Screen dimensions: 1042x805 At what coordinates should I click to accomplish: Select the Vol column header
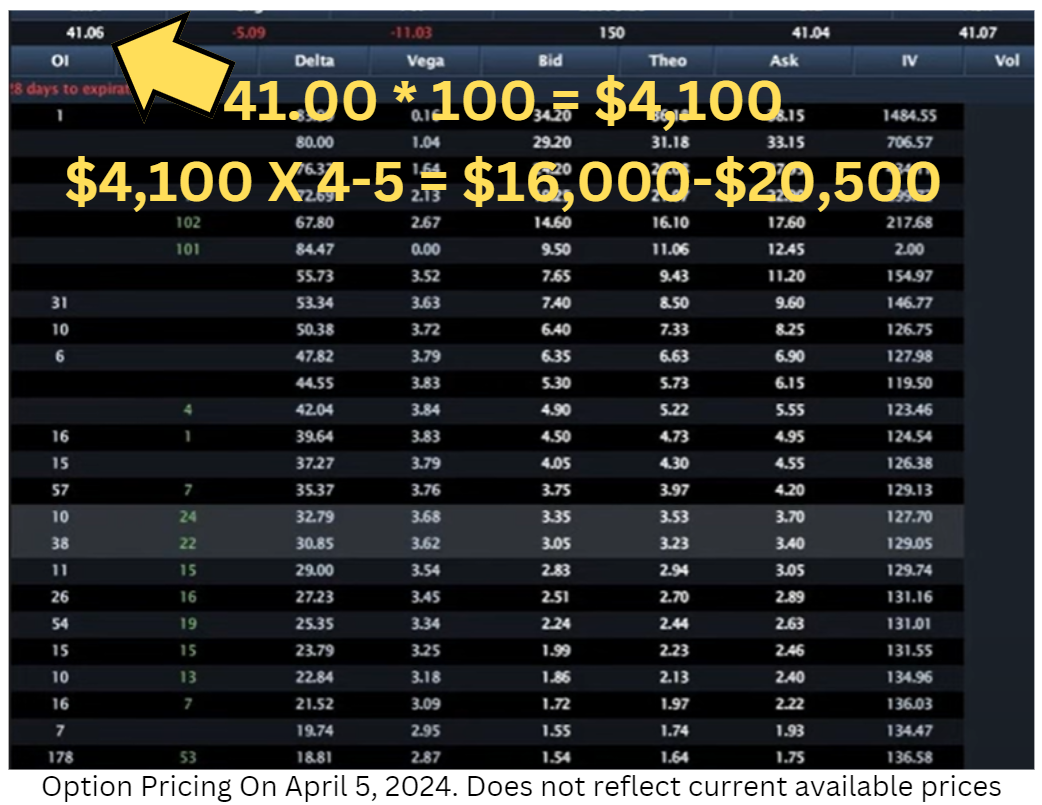click(1004, 61)
